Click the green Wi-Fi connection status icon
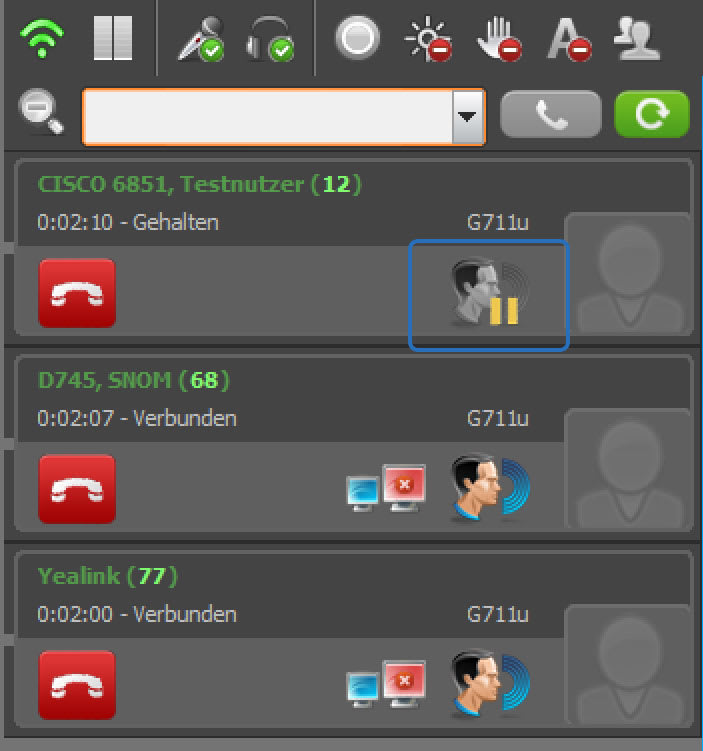The image size is (703, 751). coord(42,38)
